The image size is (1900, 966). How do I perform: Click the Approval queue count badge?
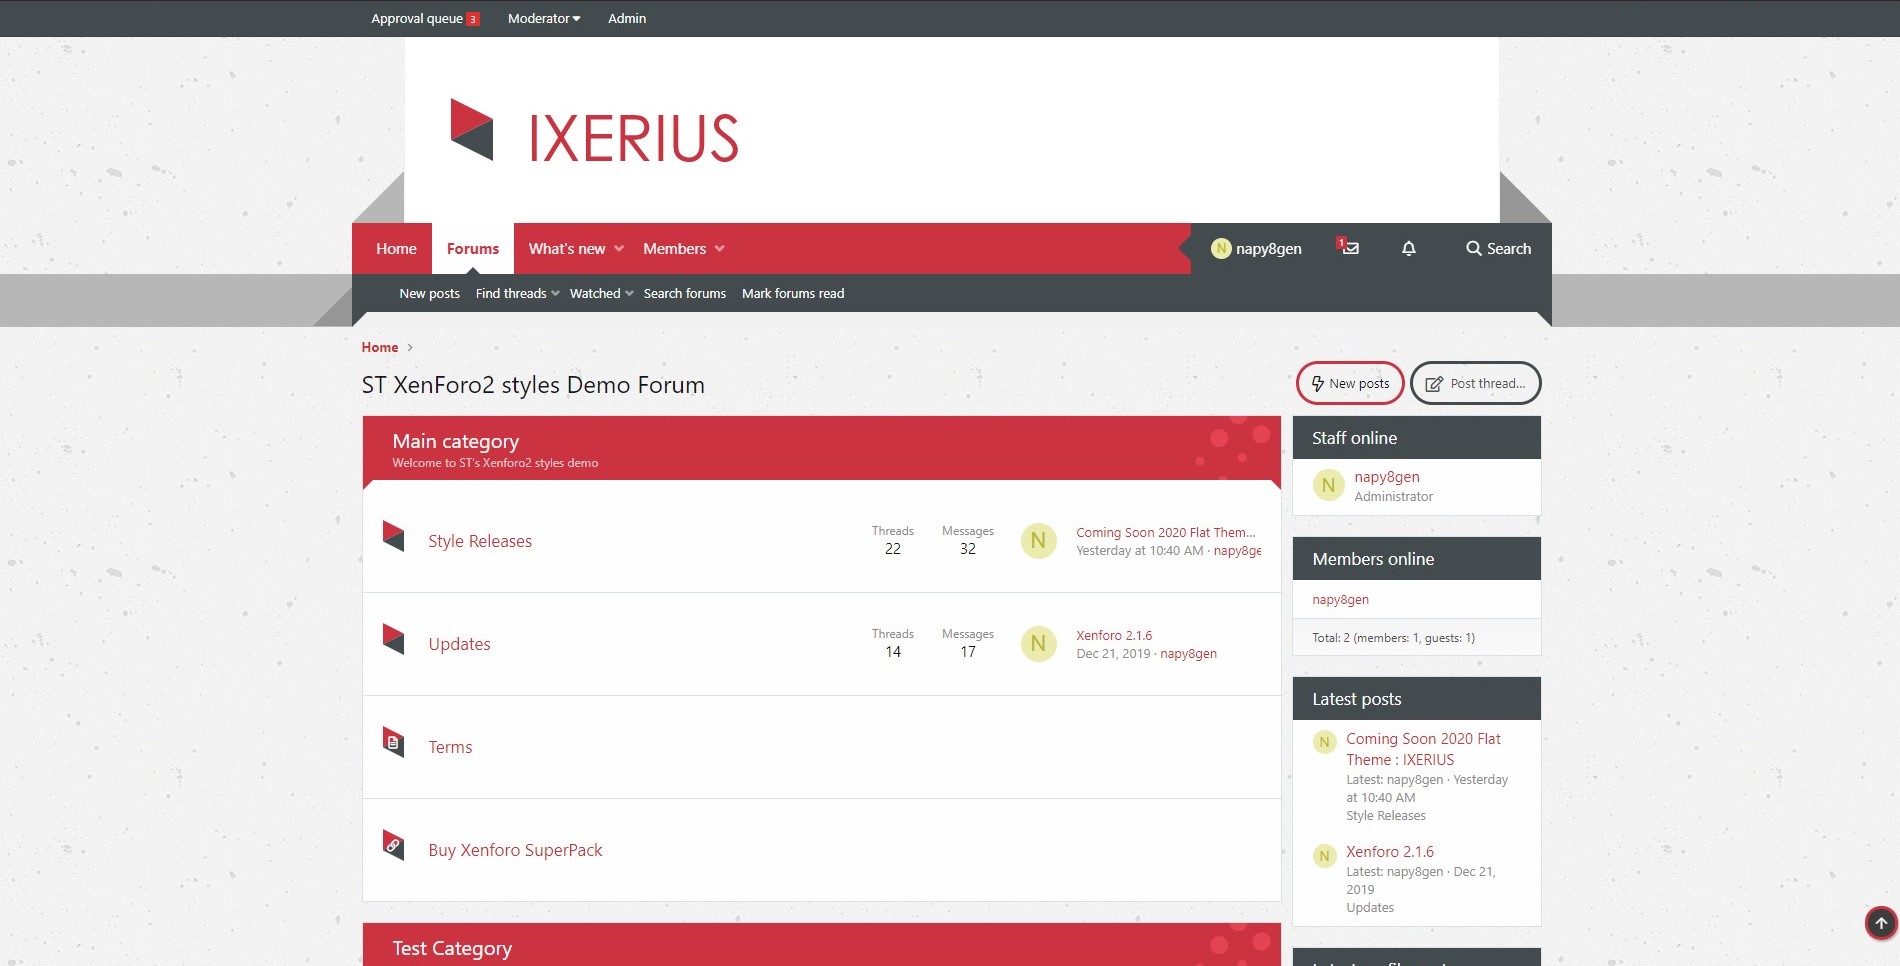point(473,19)
